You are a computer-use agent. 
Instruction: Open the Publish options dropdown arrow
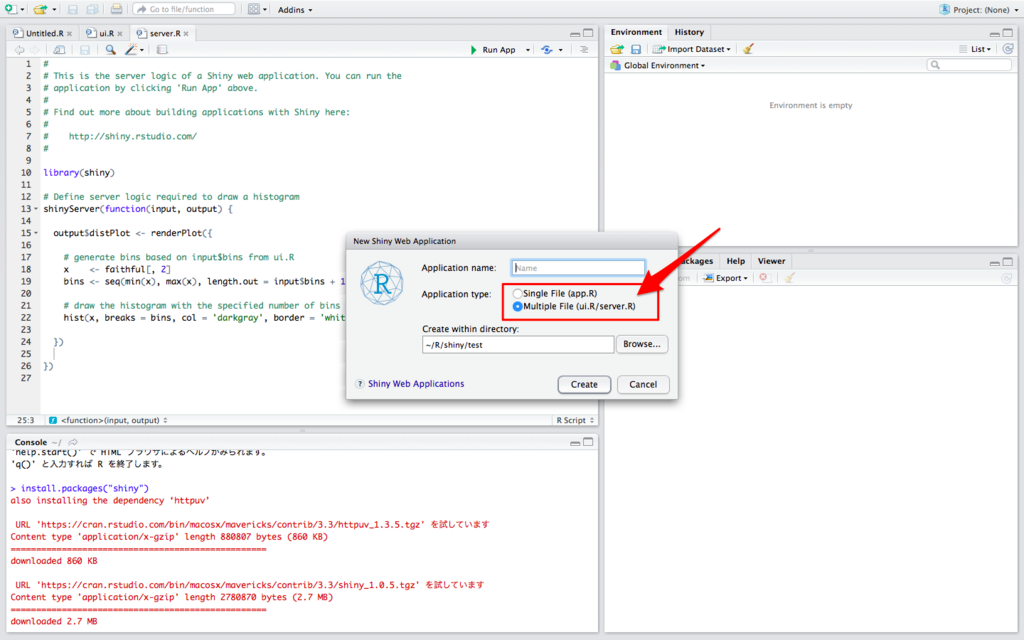tap(560, 50)
